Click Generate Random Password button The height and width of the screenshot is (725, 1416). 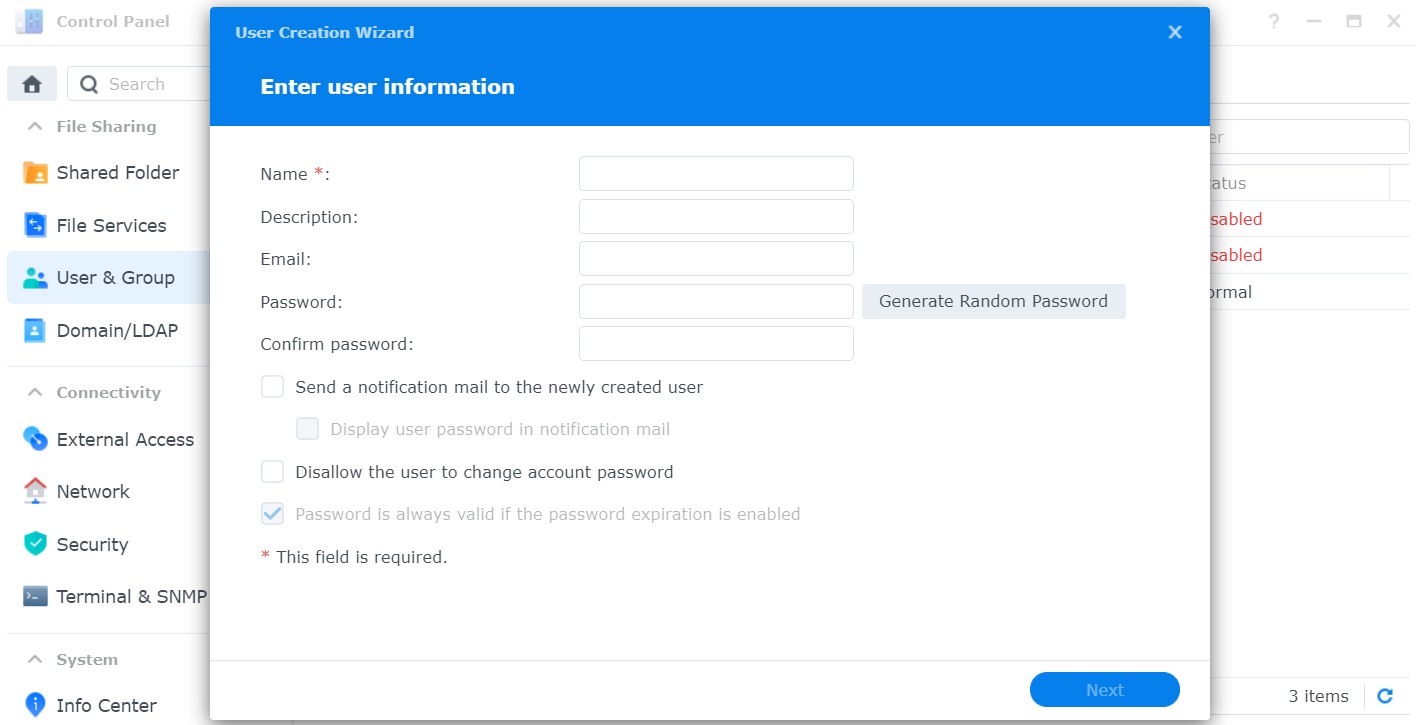click(x=993, y=301)
